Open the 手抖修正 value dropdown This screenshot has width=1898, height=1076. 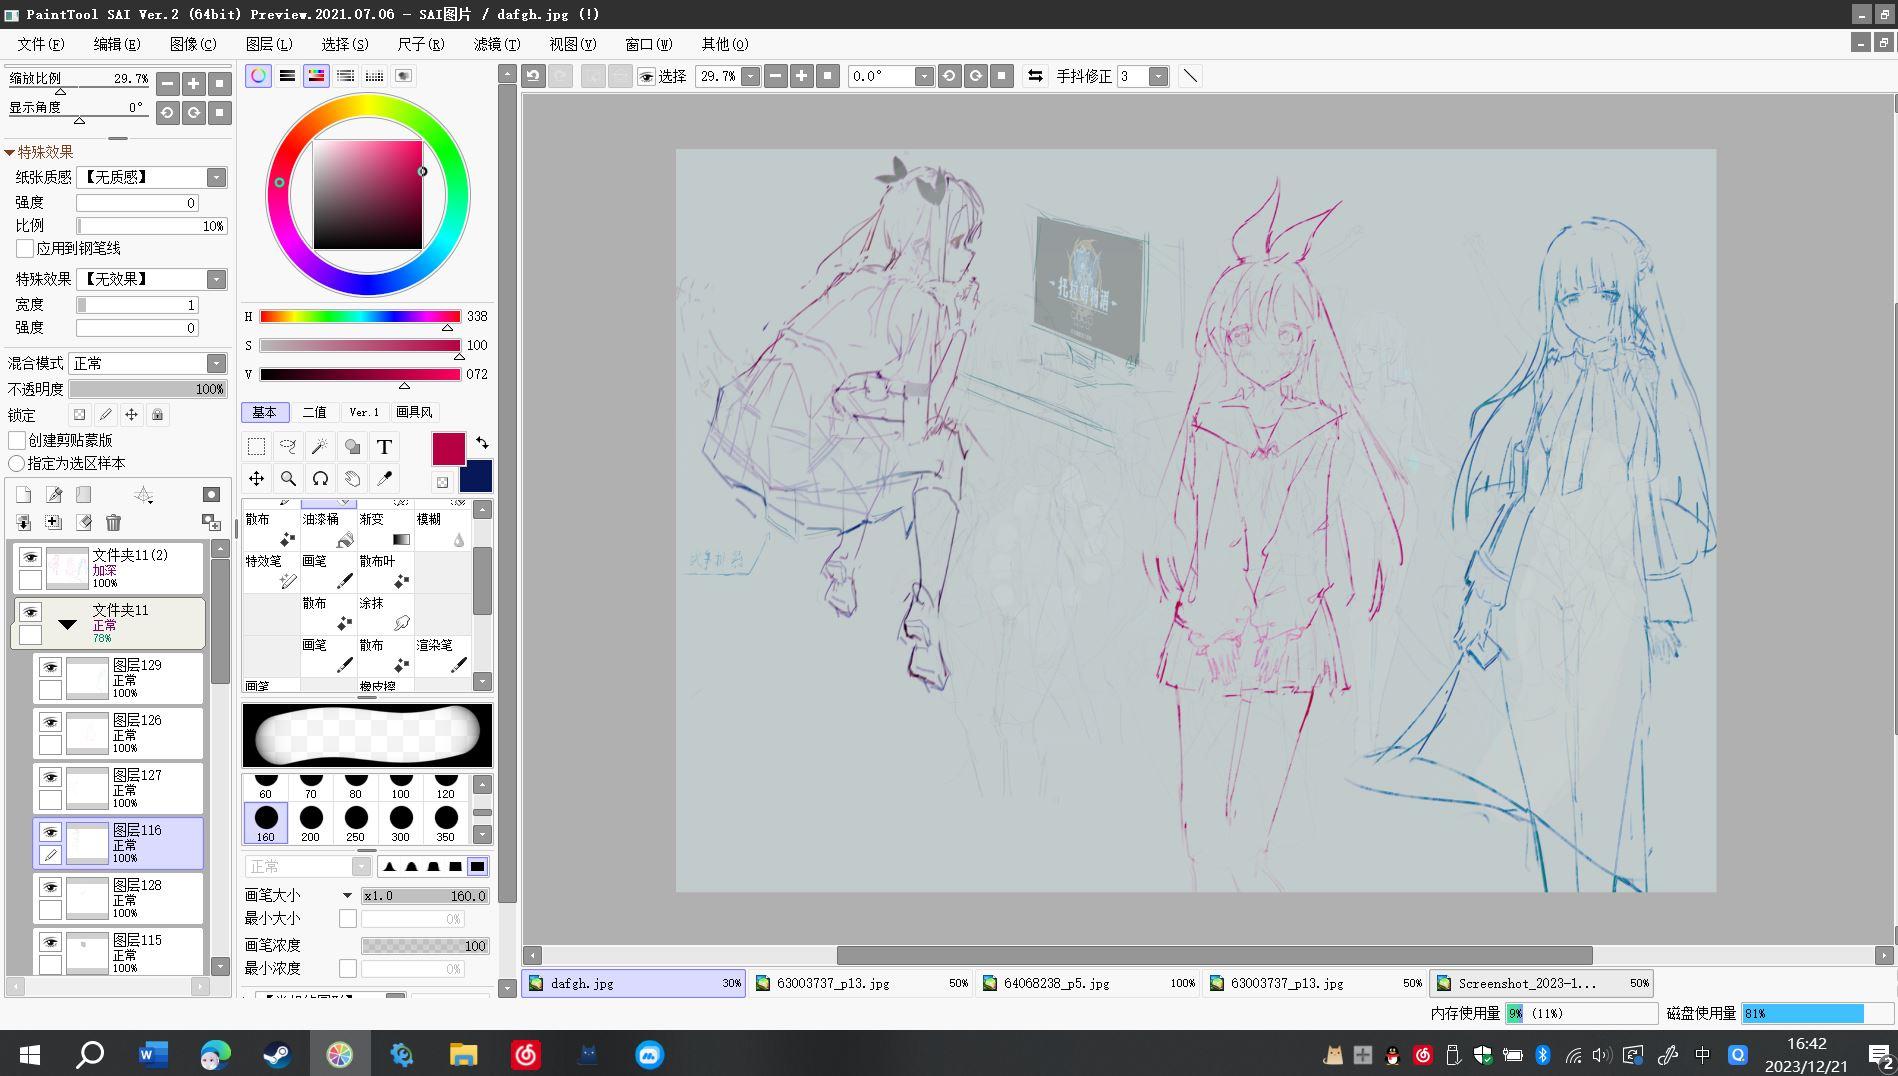pyautogui.click(x=1158, y=76)
